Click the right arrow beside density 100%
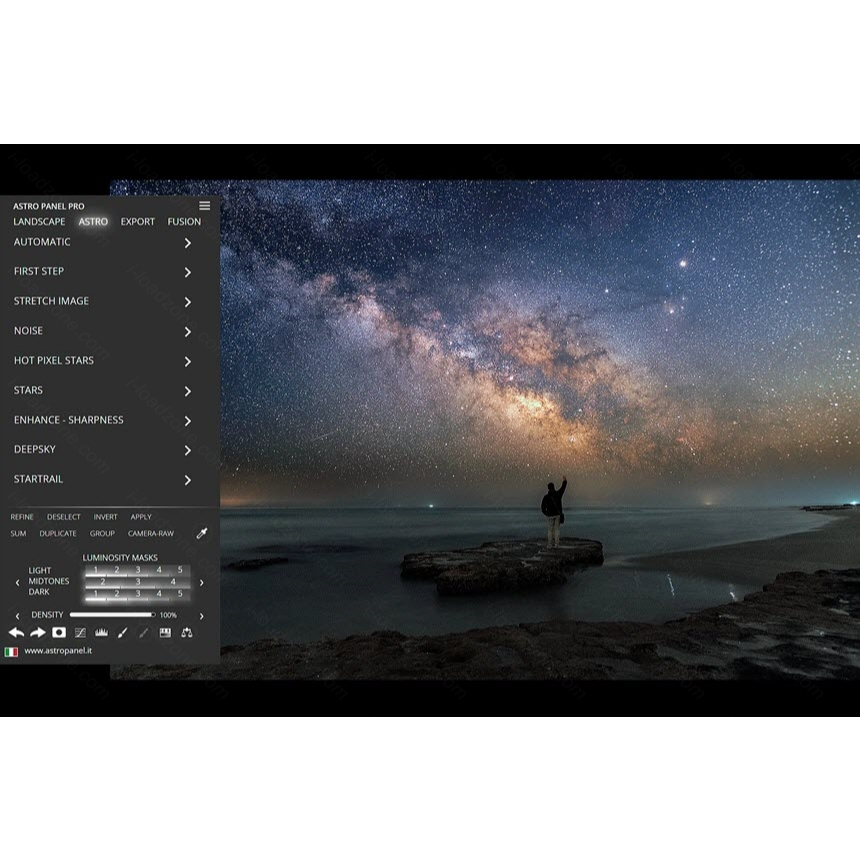 (x=201, y=616)
